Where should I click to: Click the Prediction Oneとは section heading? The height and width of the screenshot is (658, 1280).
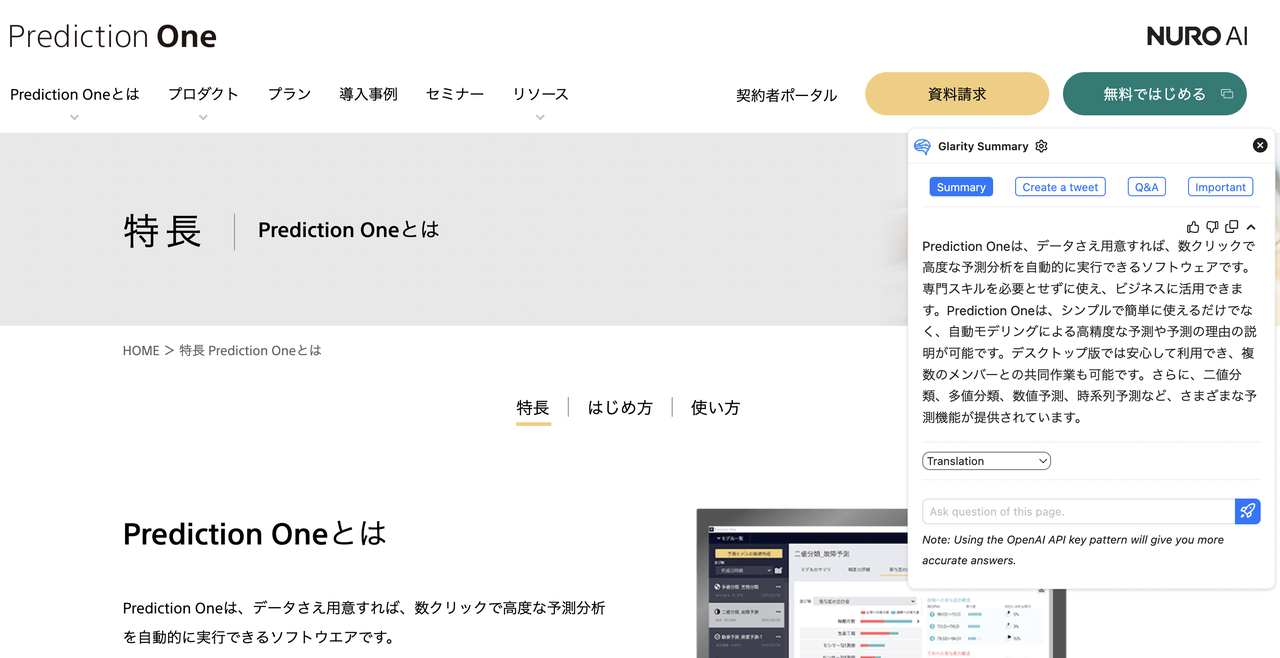[255, 534]
